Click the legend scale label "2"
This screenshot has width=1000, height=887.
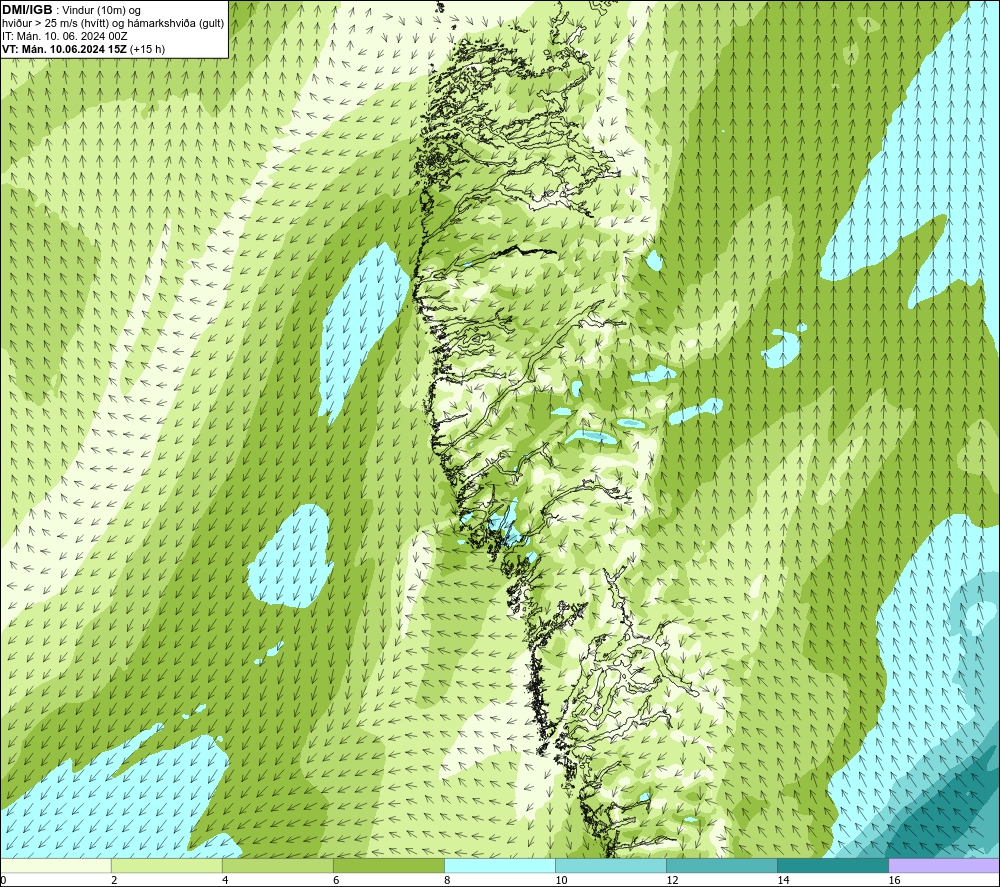point(114,881)
